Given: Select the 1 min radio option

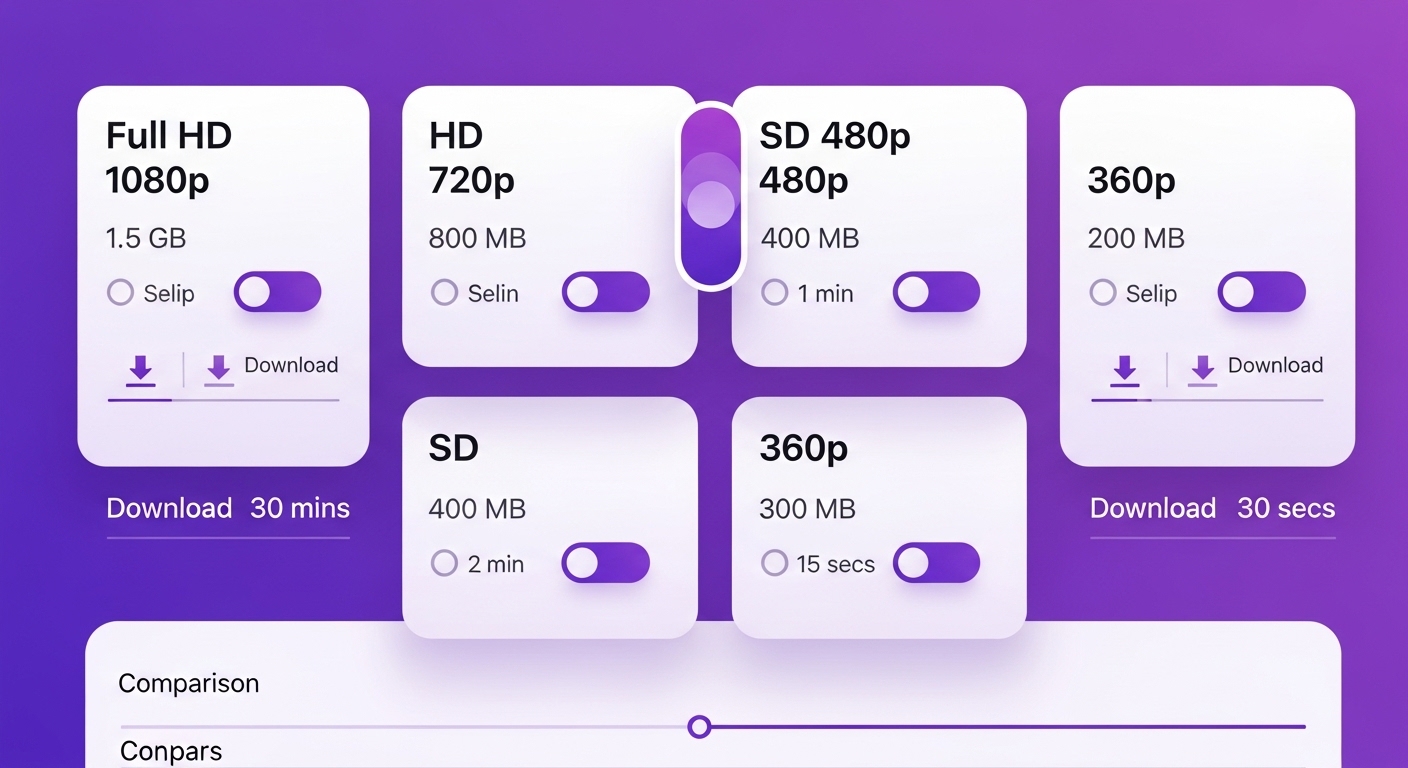Looking at the screenshot, I should [x=775, y=293].
